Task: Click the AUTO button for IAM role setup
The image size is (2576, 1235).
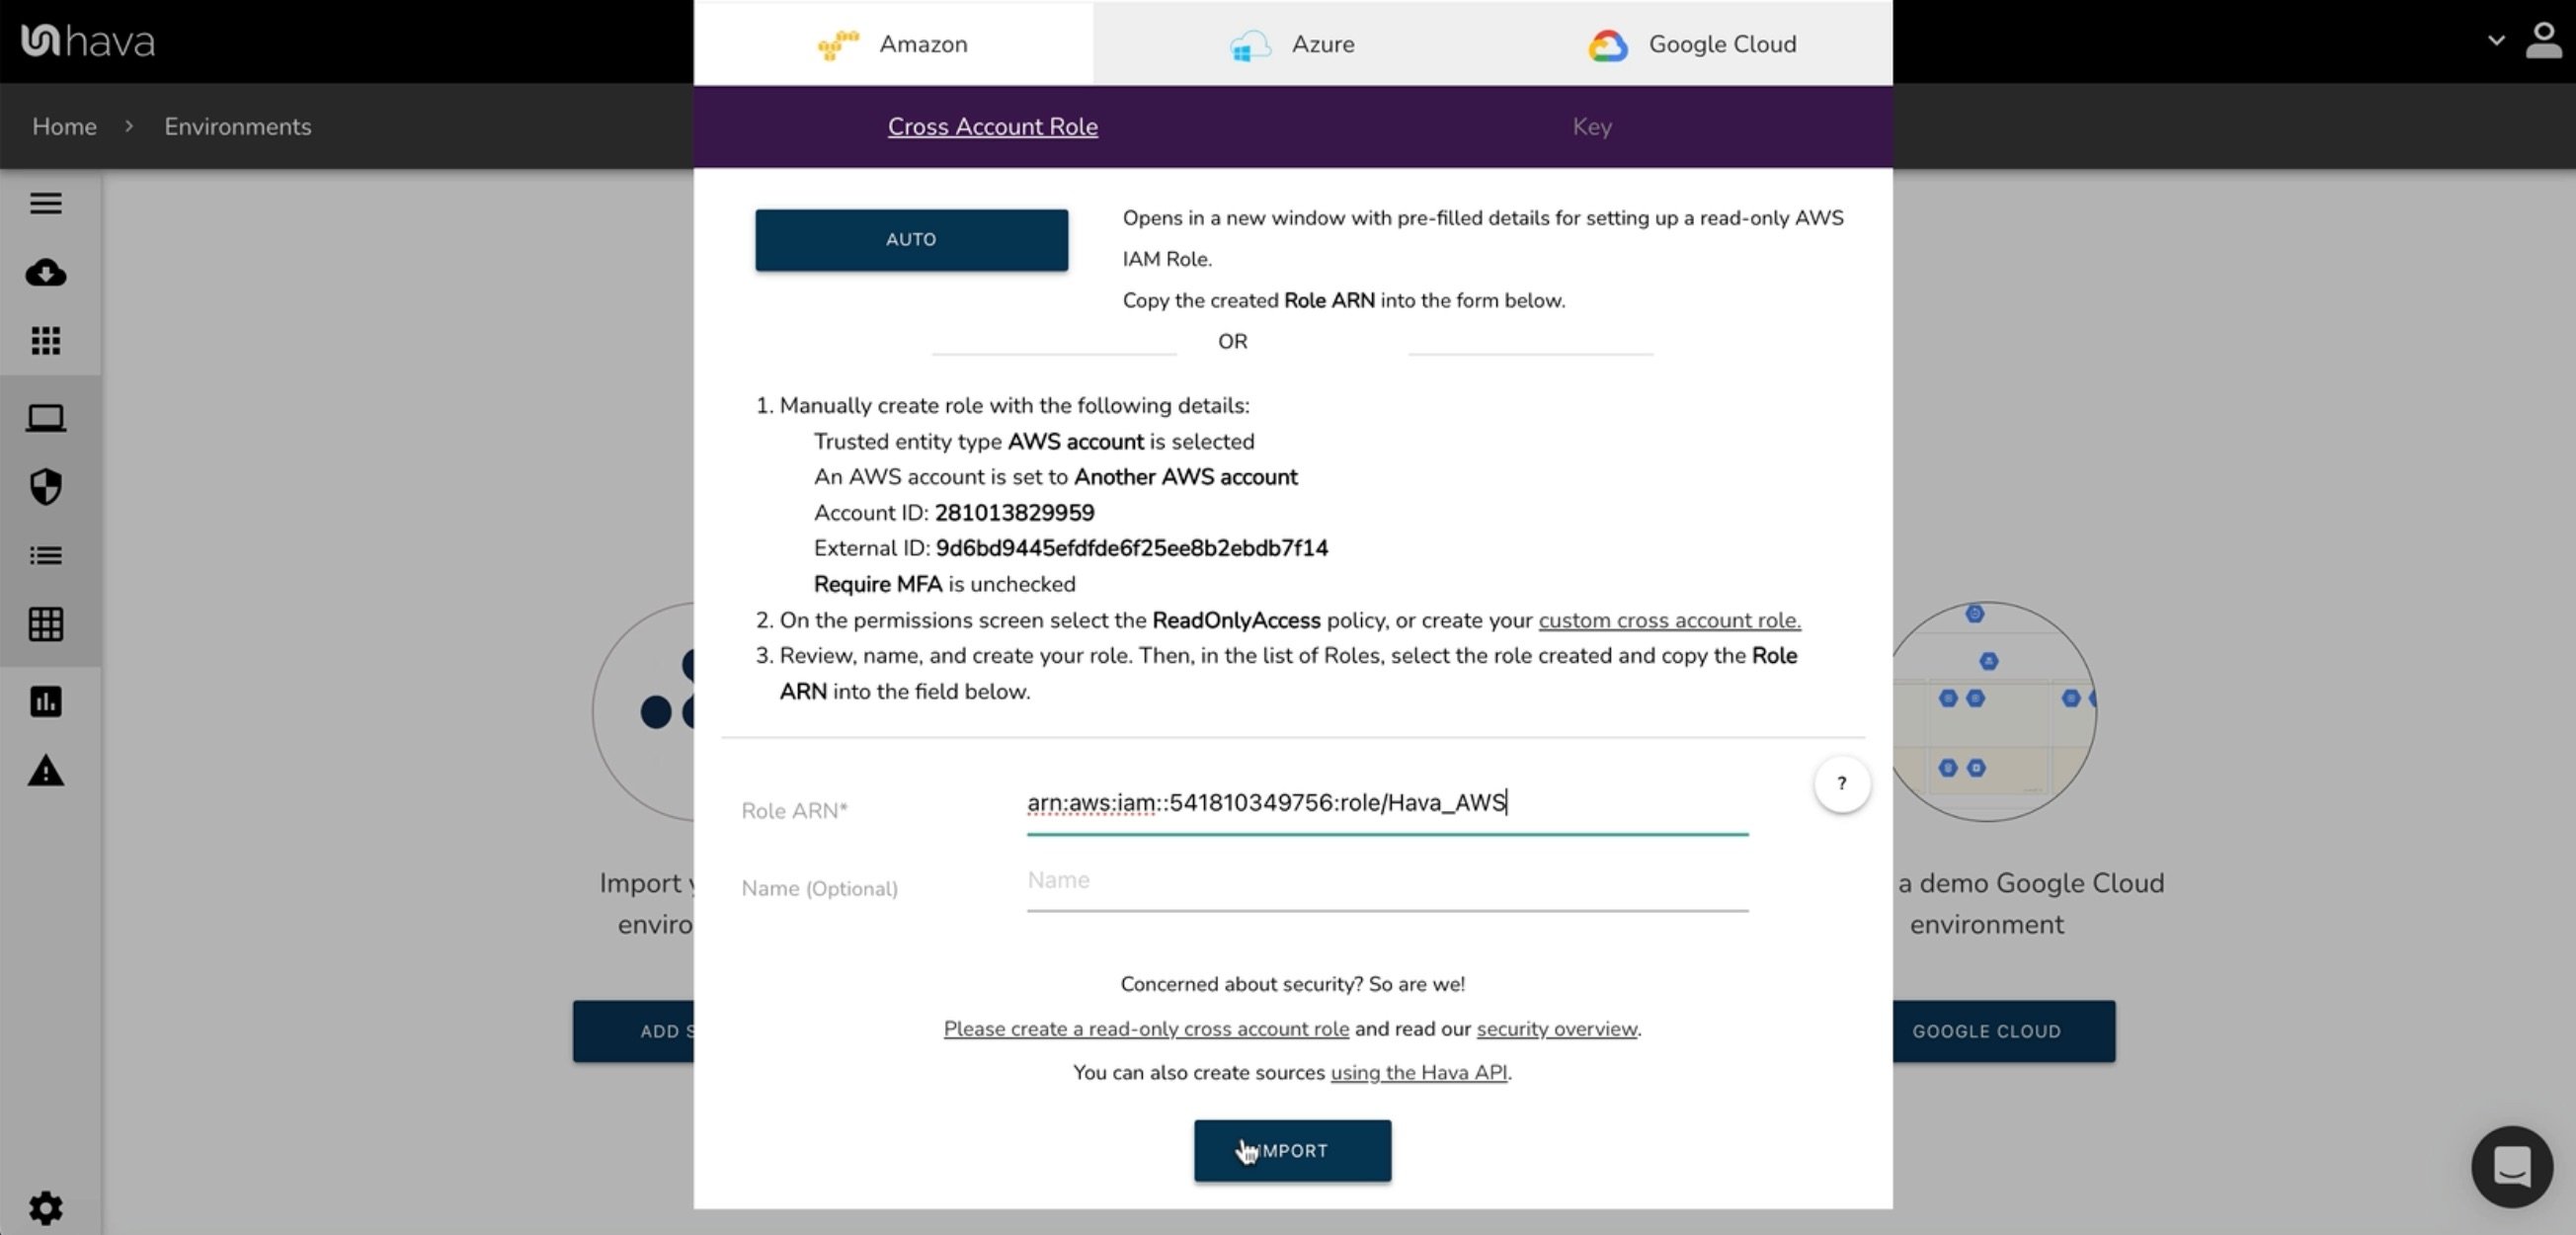Action: coord(910,238)
